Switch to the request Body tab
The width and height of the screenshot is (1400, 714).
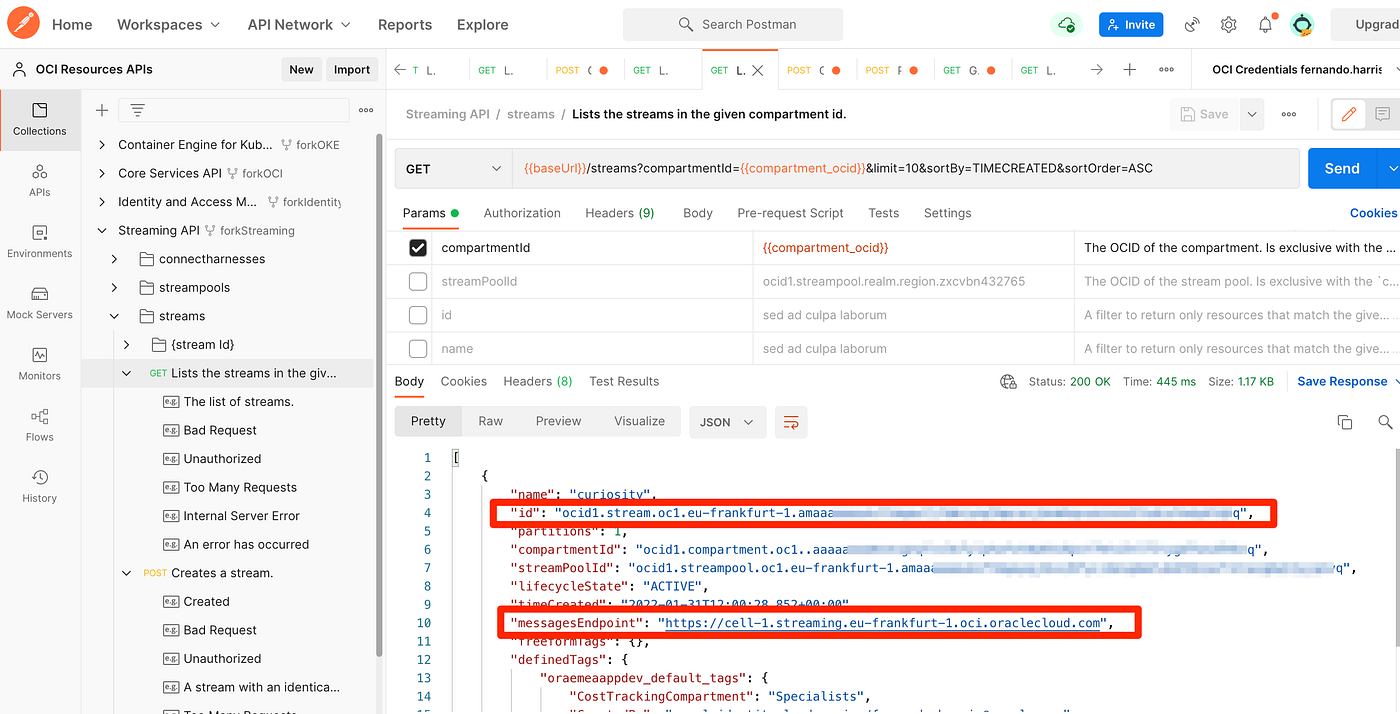pyautogui.click(x=698, y=213)
